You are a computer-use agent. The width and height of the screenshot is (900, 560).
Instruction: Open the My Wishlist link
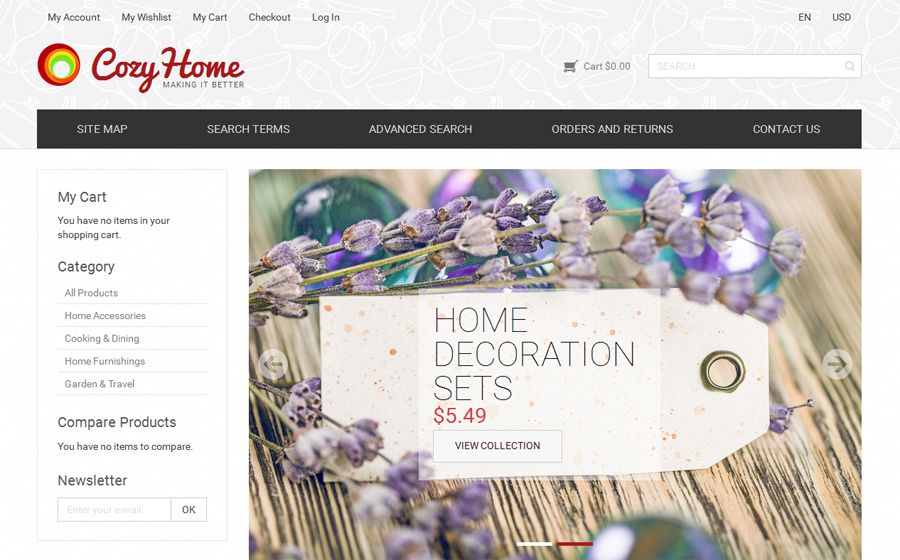[x=146, y=17]
